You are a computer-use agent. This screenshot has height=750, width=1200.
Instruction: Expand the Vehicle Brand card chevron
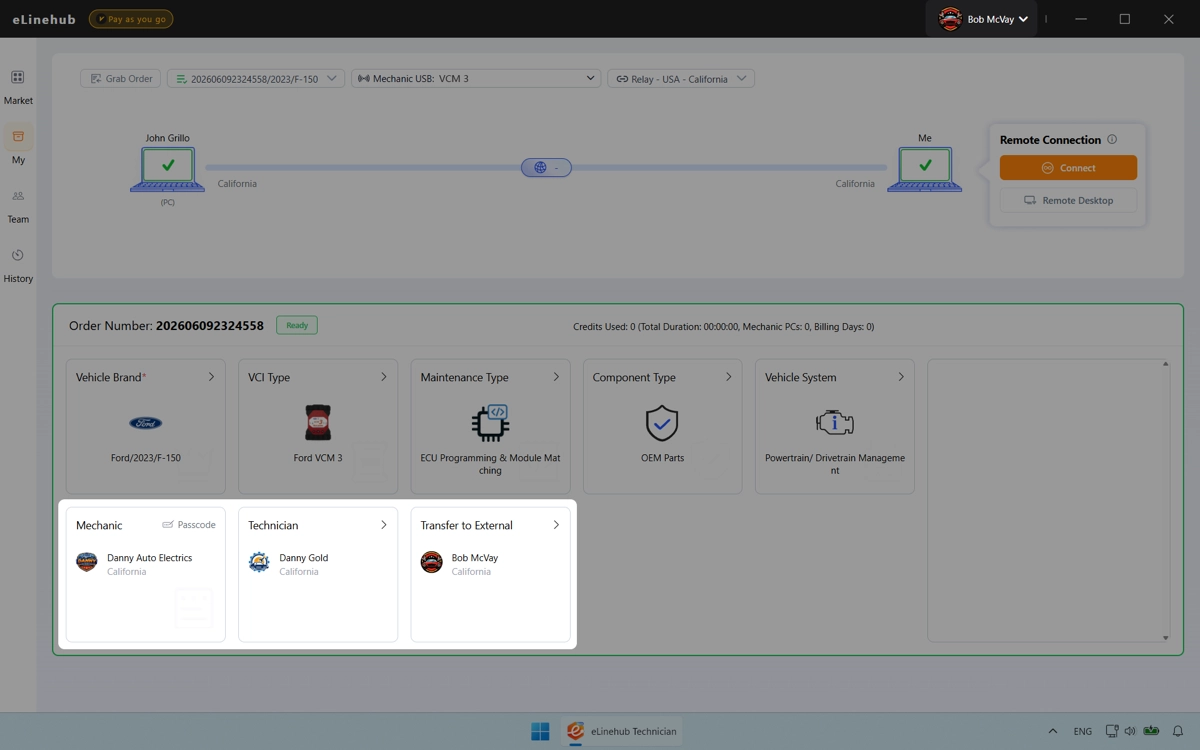211,377
